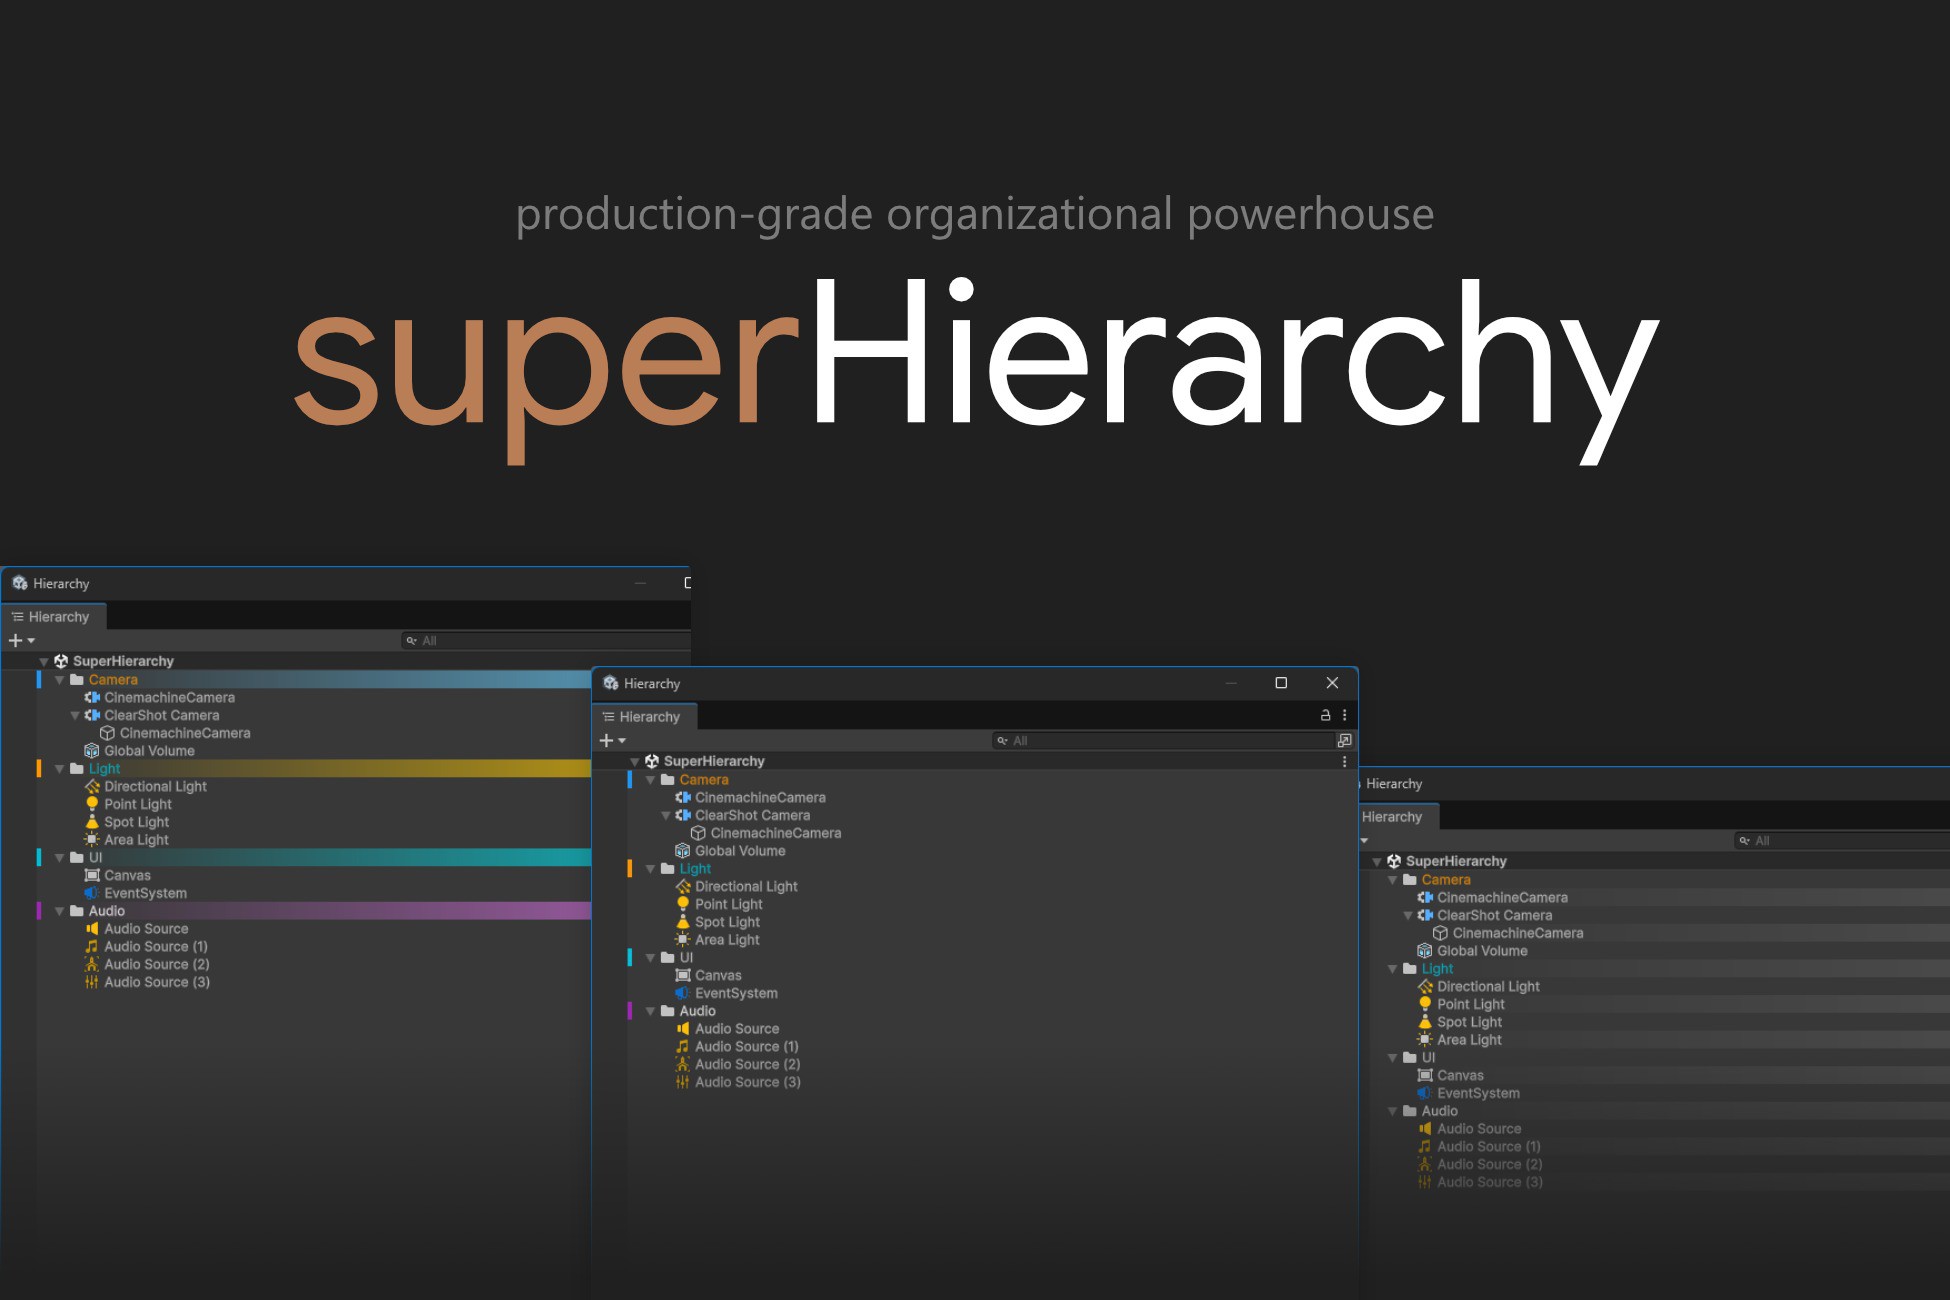This screenshot has width=1950, height=1300.
Task: Click Spot Light icon in middle Hierarchy window
Action: click(x=683, y=922)
